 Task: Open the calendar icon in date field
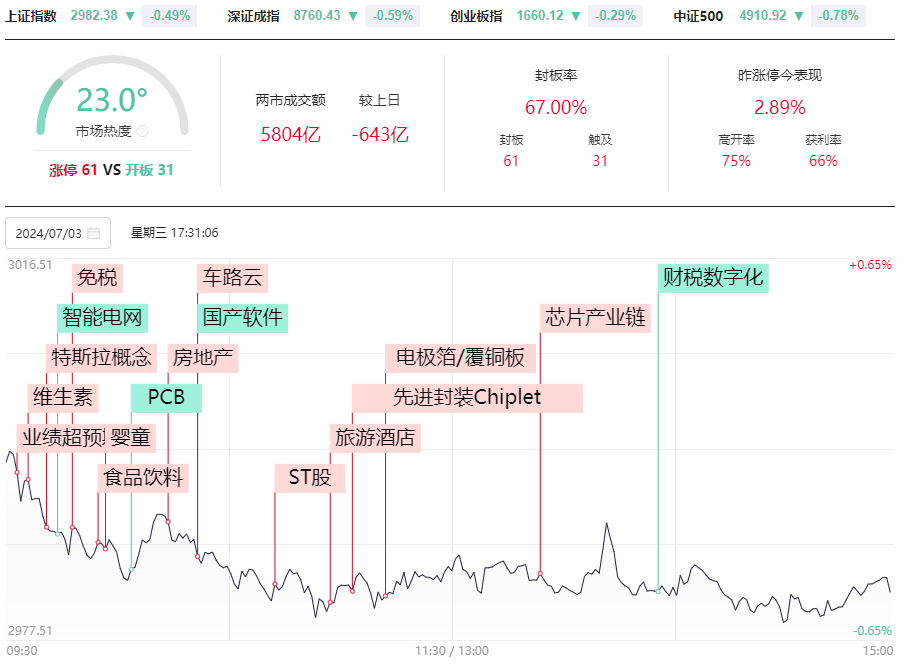tap(93, 233)
